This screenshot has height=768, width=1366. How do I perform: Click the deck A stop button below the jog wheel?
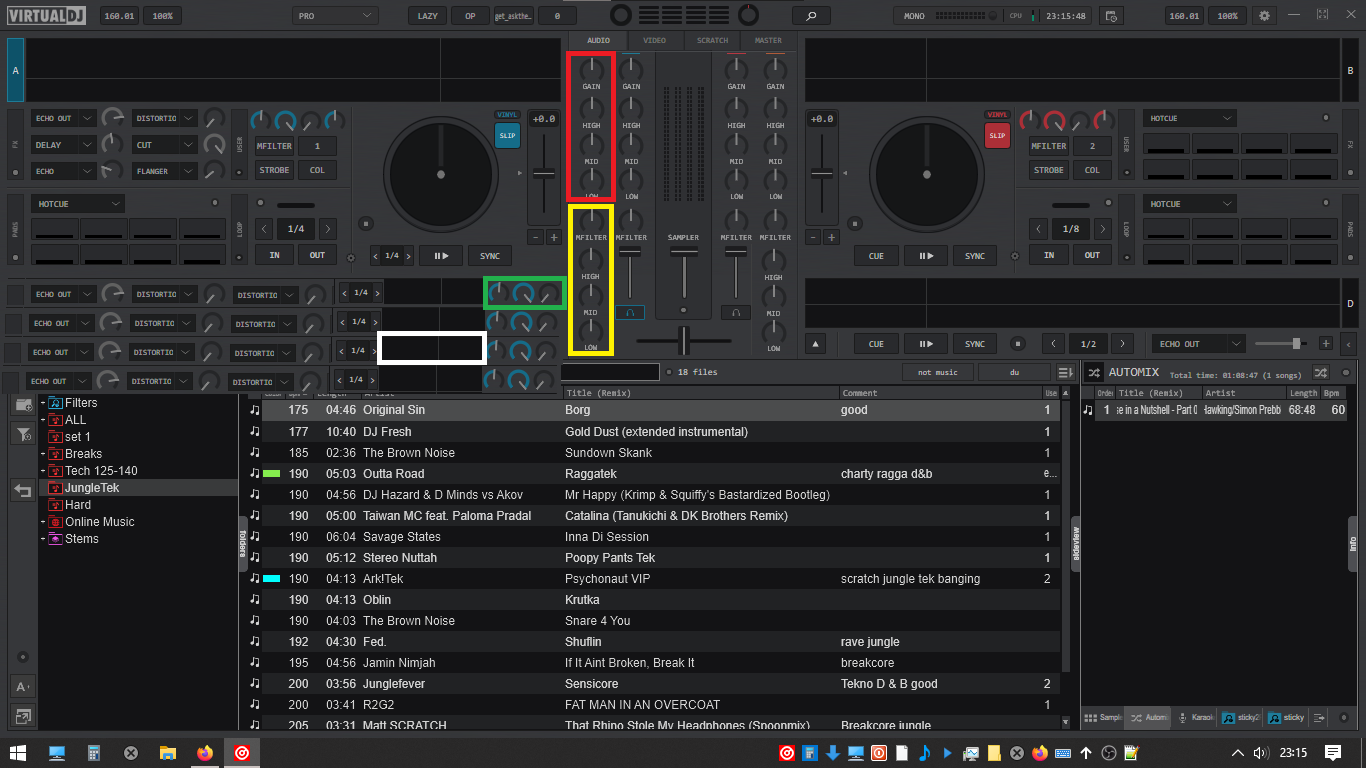[x=366, y=224]
